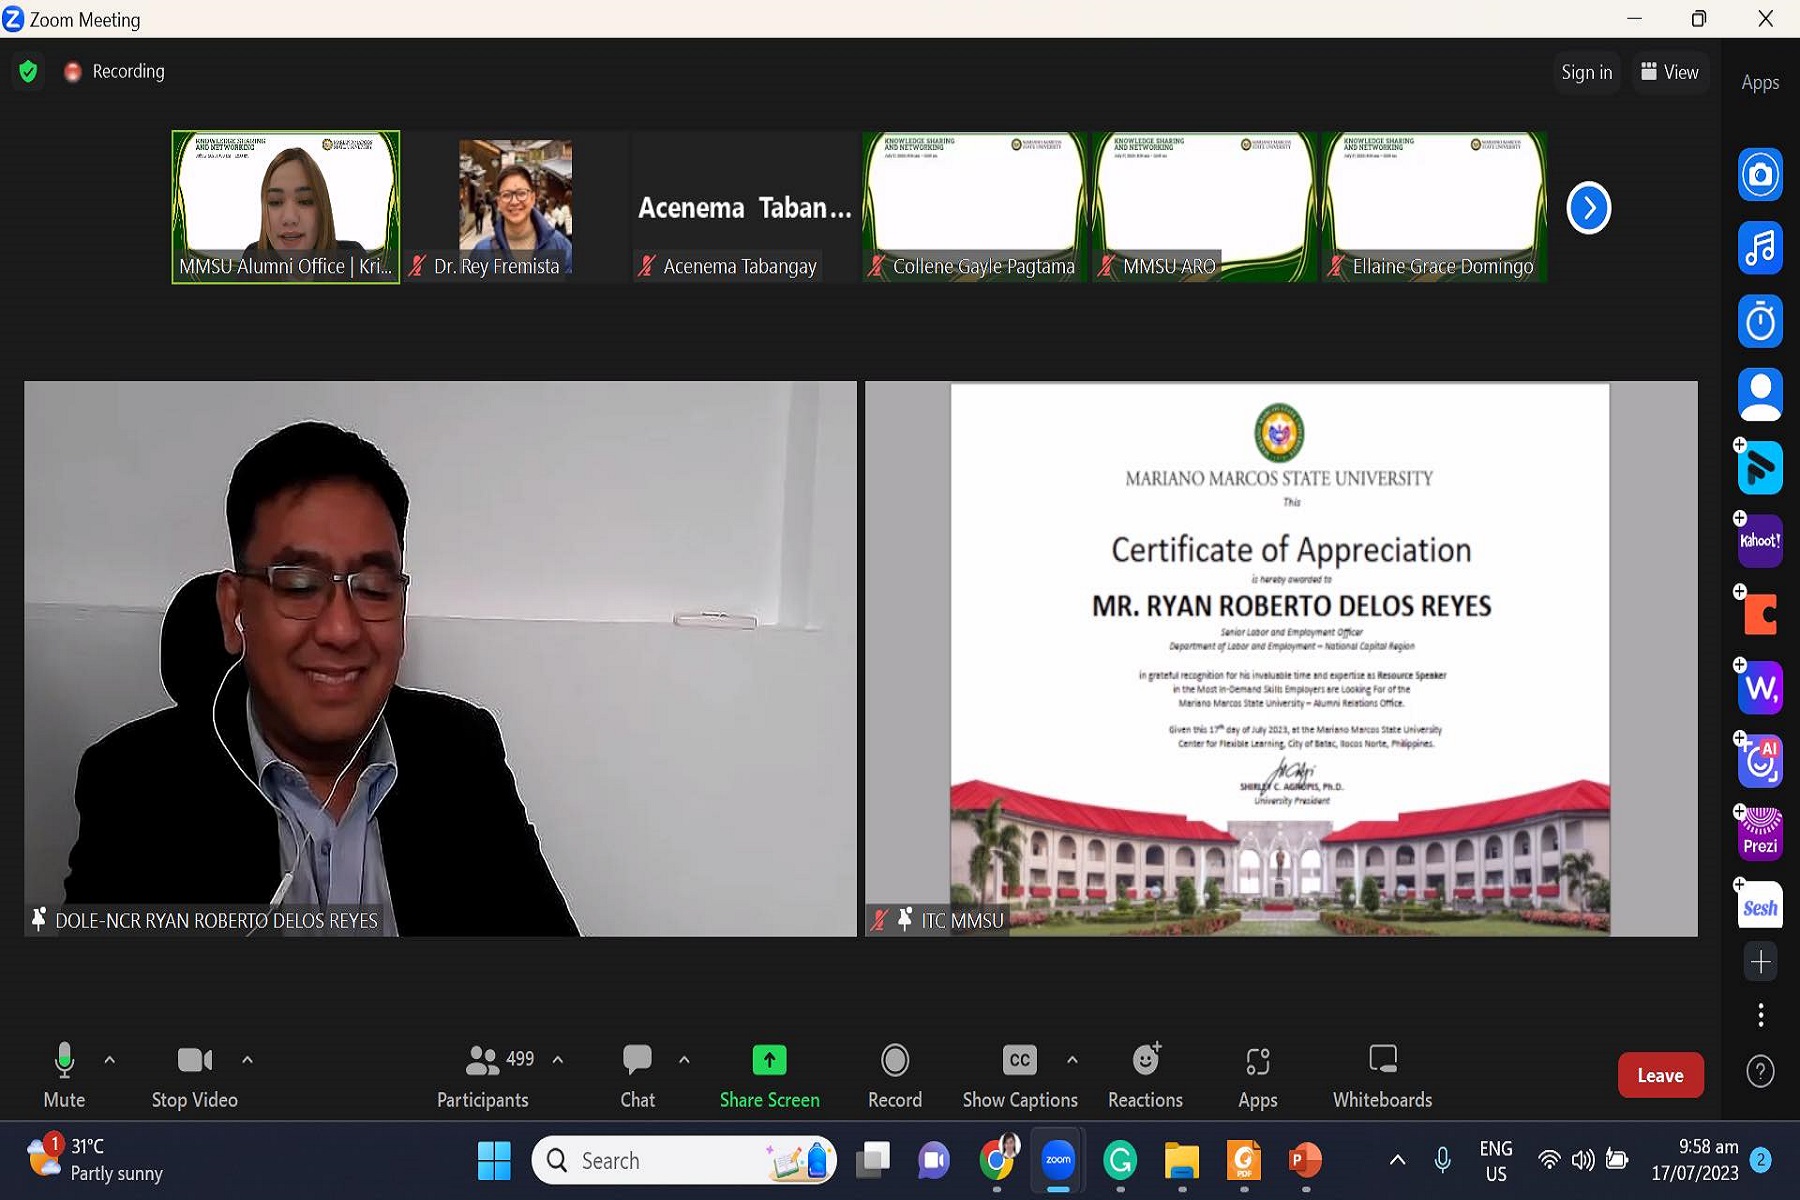Open the notification count badge in the tray
The image size is (1800, 1200).
click(1761, 1160)
